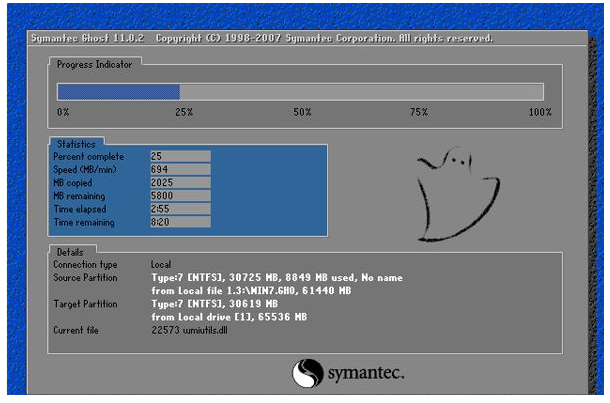Click the Target Partition label
This screenshot has height=403, width=610.
point(85,304)
